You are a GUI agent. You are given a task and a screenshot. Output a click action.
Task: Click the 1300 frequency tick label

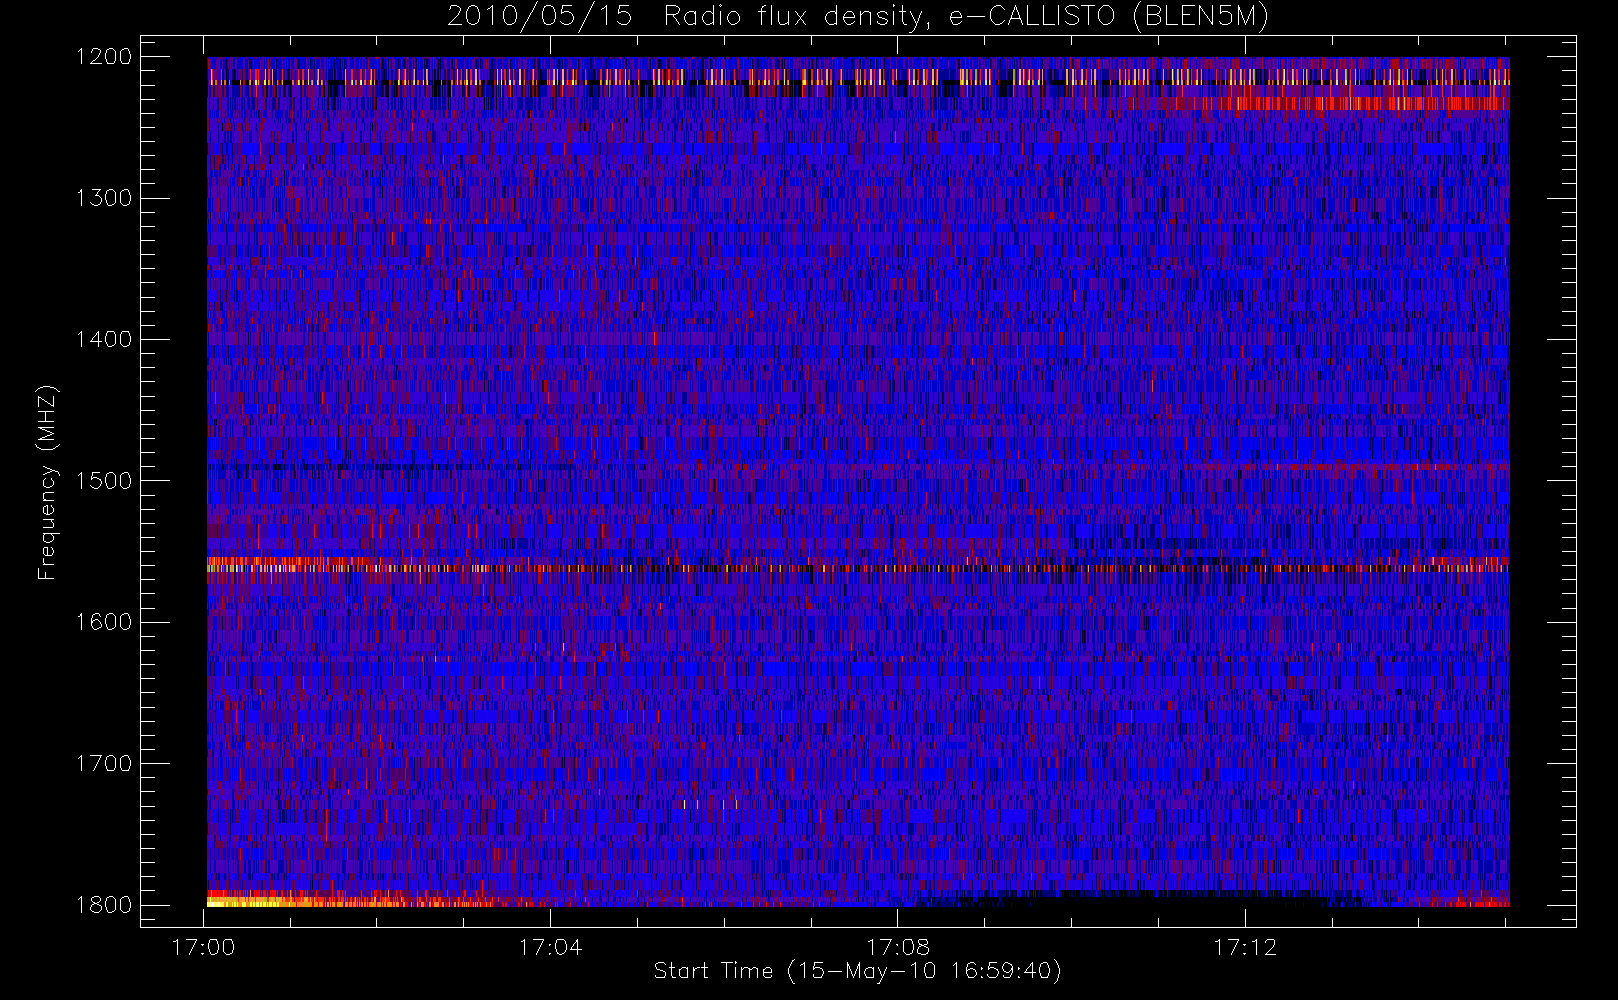coord(104,198)
